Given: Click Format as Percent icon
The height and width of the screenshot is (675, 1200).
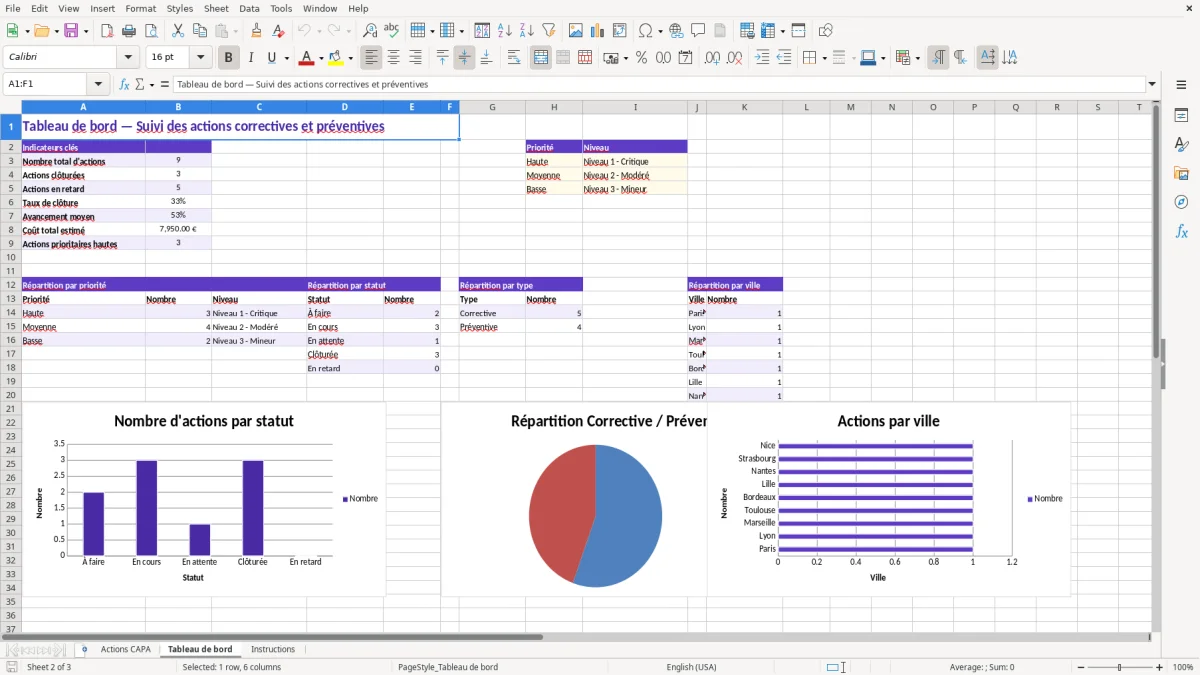Looking at the screenshot, I should (x=641, y=58).
